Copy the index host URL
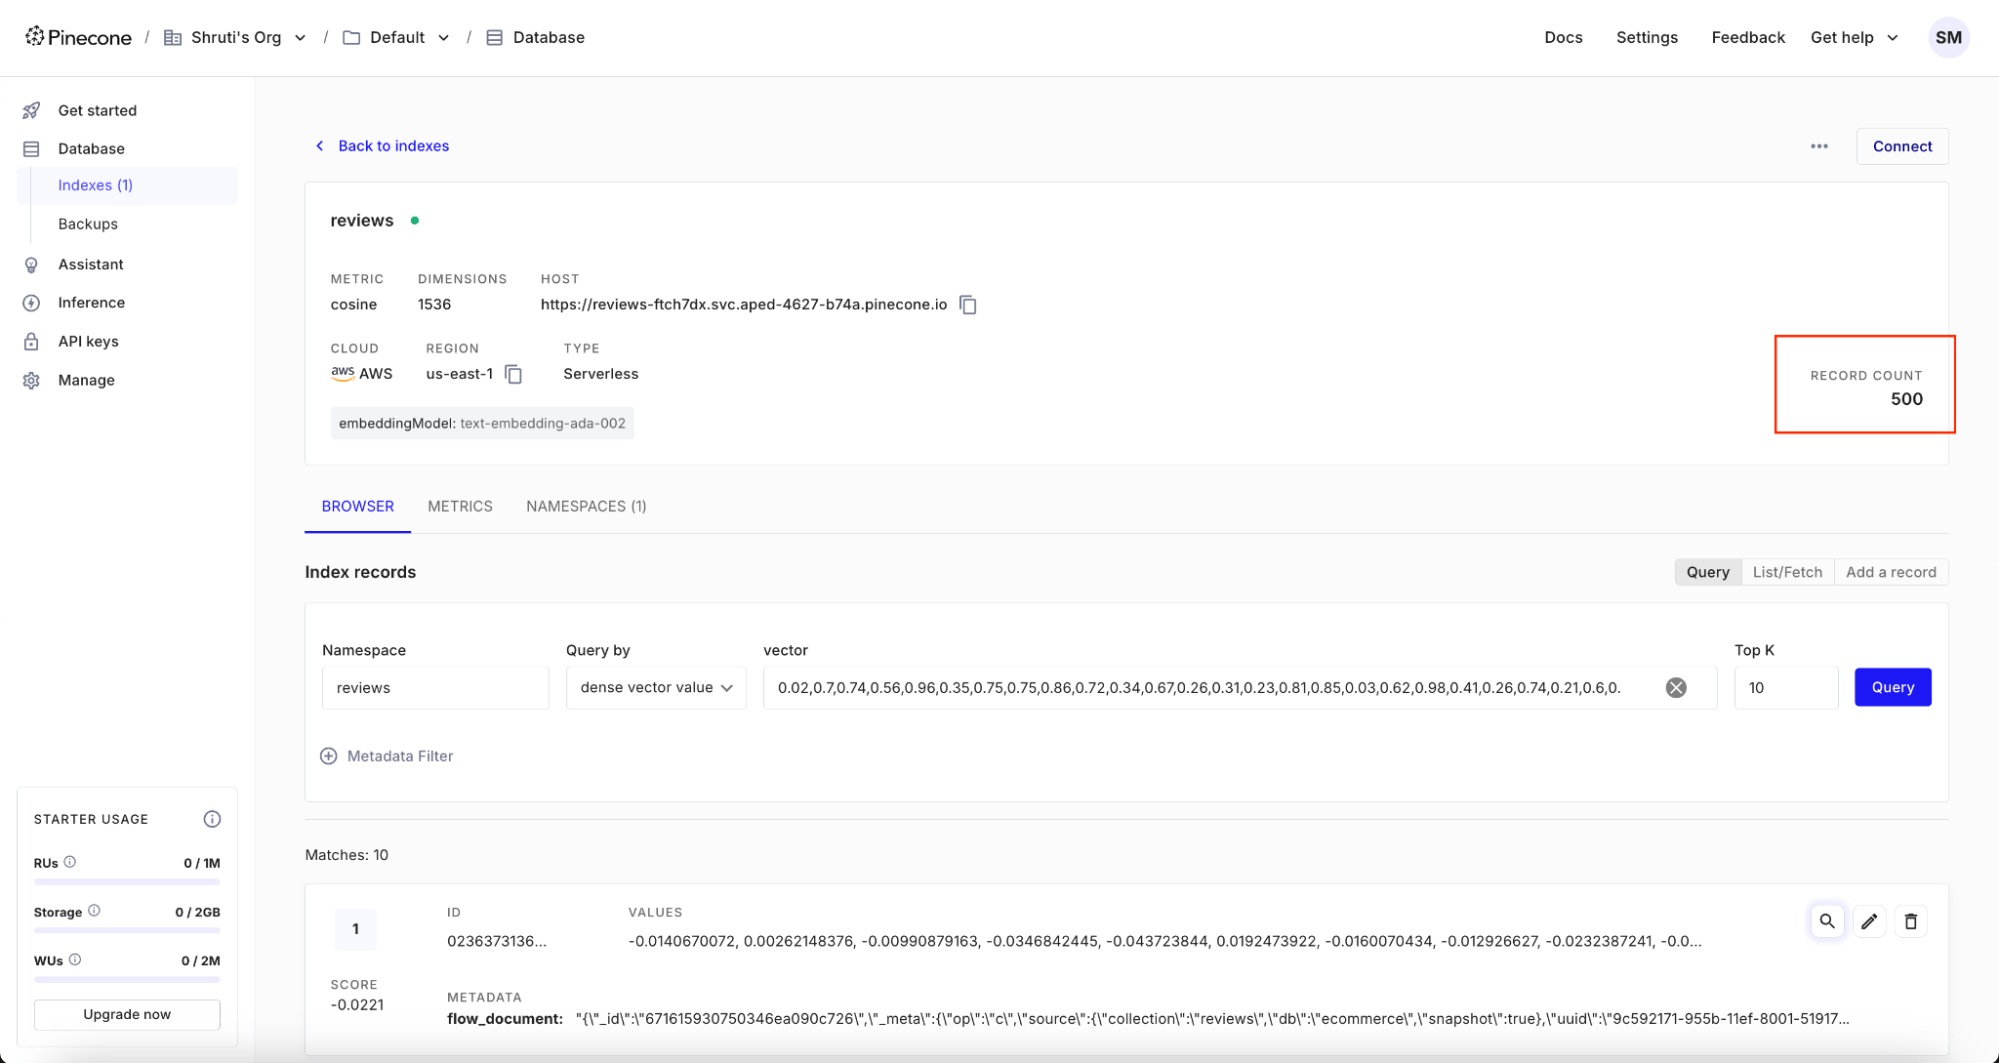Image resolution: width=1999 pixels, height=1063 pixels. (968, 304)
